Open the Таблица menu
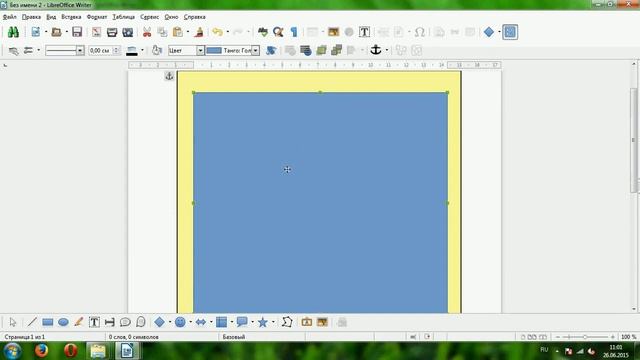Screen dimensions: 640x360 point(124,17)
